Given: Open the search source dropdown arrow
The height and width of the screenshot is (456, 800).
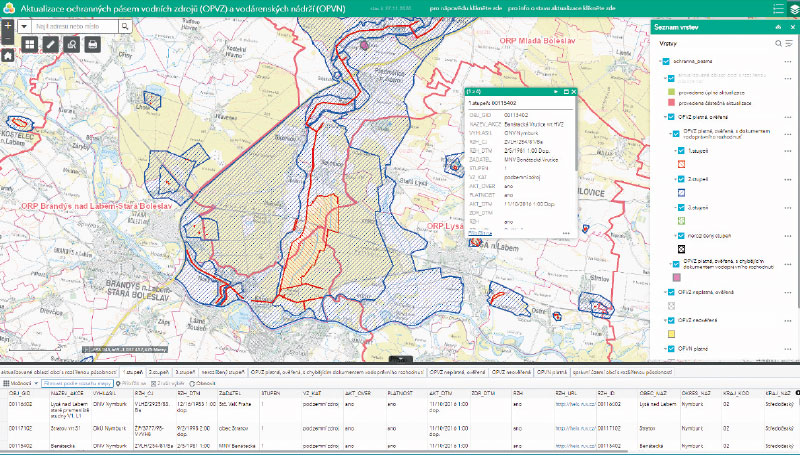Looking at the screenshot, I should 24,26.
